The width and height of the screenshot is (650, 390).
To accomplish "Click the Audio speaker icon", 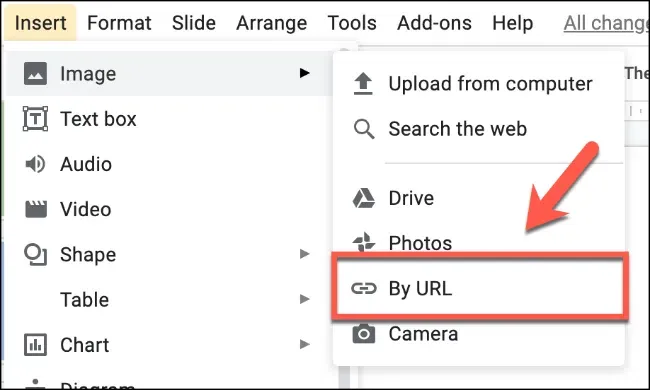I will [35, 164].
